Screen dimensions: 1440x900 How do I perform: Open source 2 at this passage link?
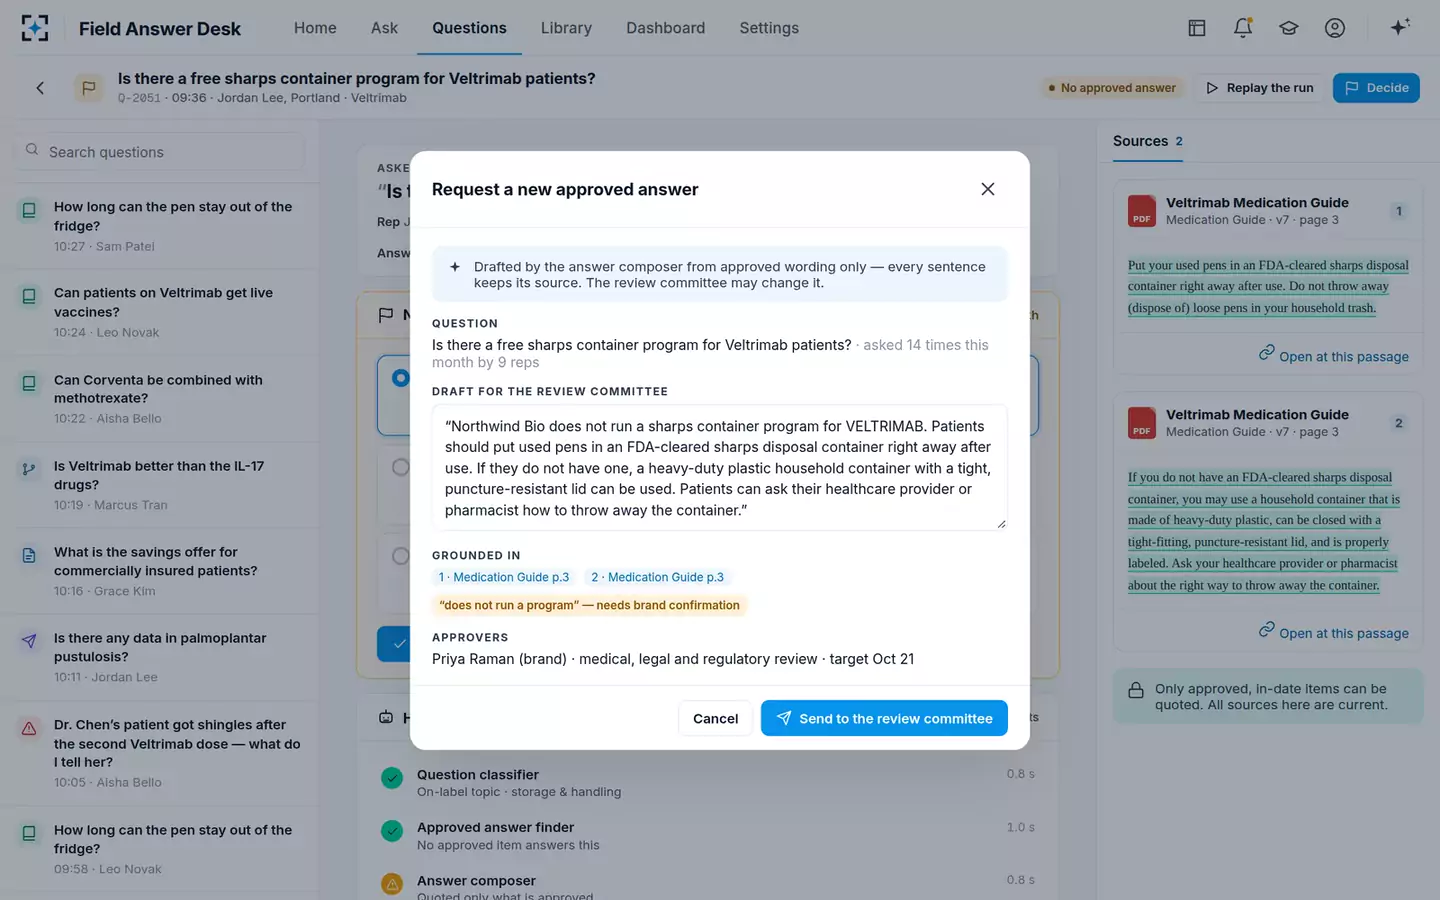point(1333,633)
